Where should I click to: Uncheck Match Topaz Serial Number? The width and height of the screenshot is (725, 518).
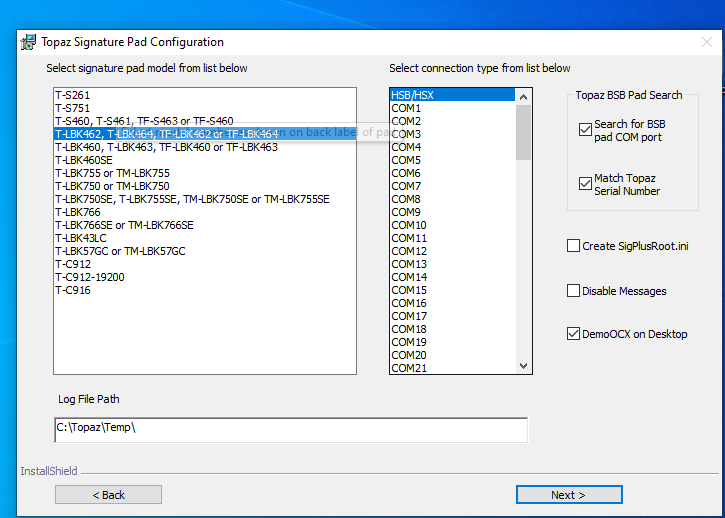(585, 184)
